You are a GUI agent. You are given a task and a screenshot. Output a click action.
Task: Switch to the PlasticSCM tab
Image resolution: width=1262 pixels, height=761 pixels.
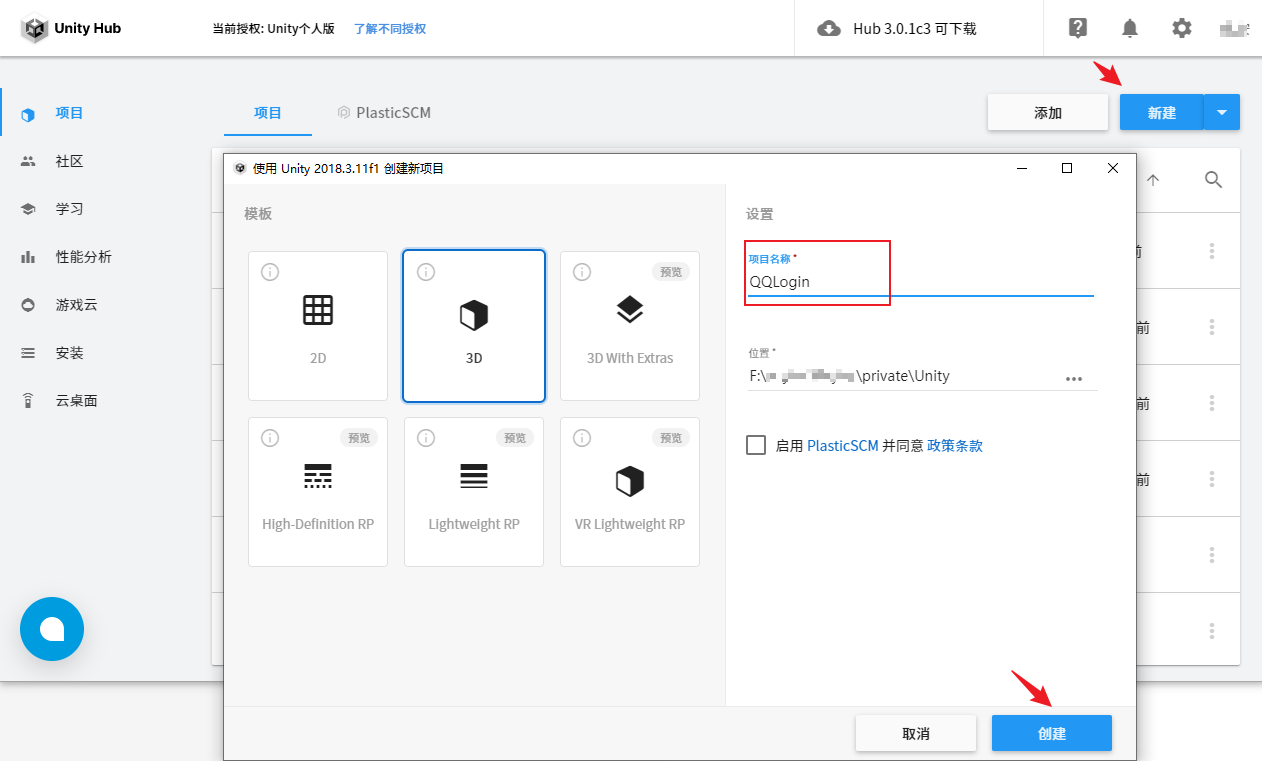[384, 112]
